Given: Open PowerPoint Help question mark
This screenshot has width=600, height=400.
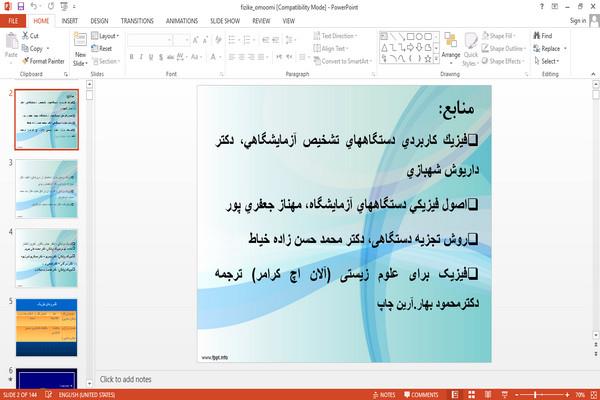Looking at the screenshot, I should [541, 7].
